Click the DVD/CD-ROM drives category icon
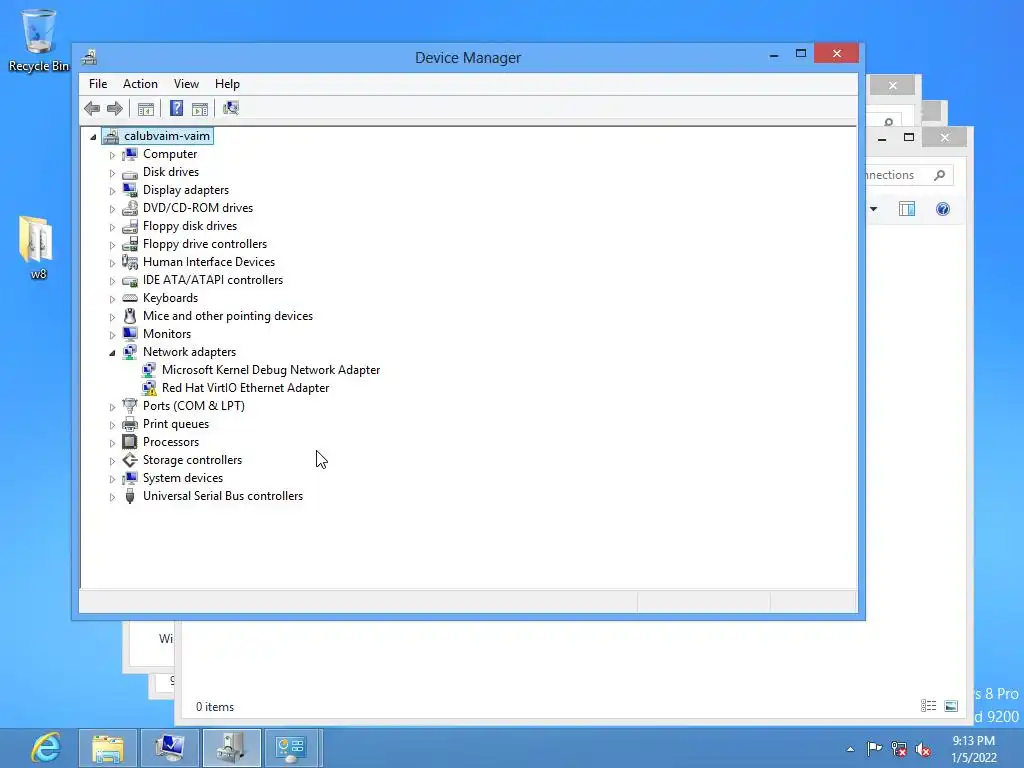This screenshot has height=768, width=1024. click(x=130, y=208)
